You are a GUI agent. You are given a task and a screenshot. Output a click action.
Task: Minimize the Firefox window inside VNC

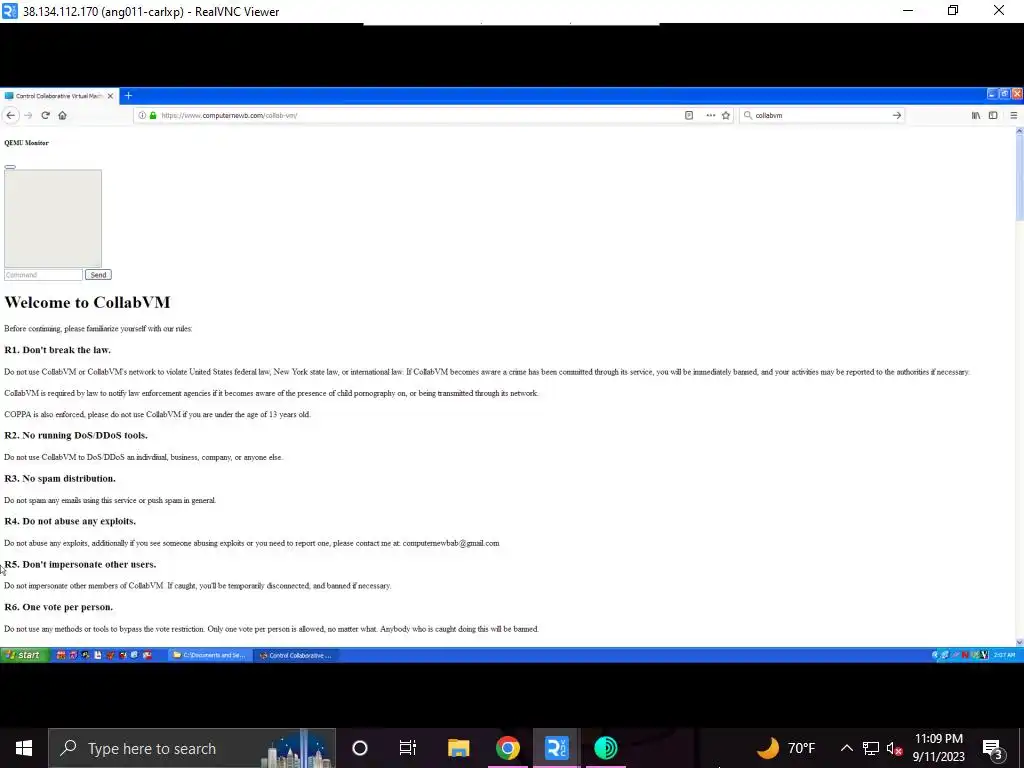click(x=992, y=95)
